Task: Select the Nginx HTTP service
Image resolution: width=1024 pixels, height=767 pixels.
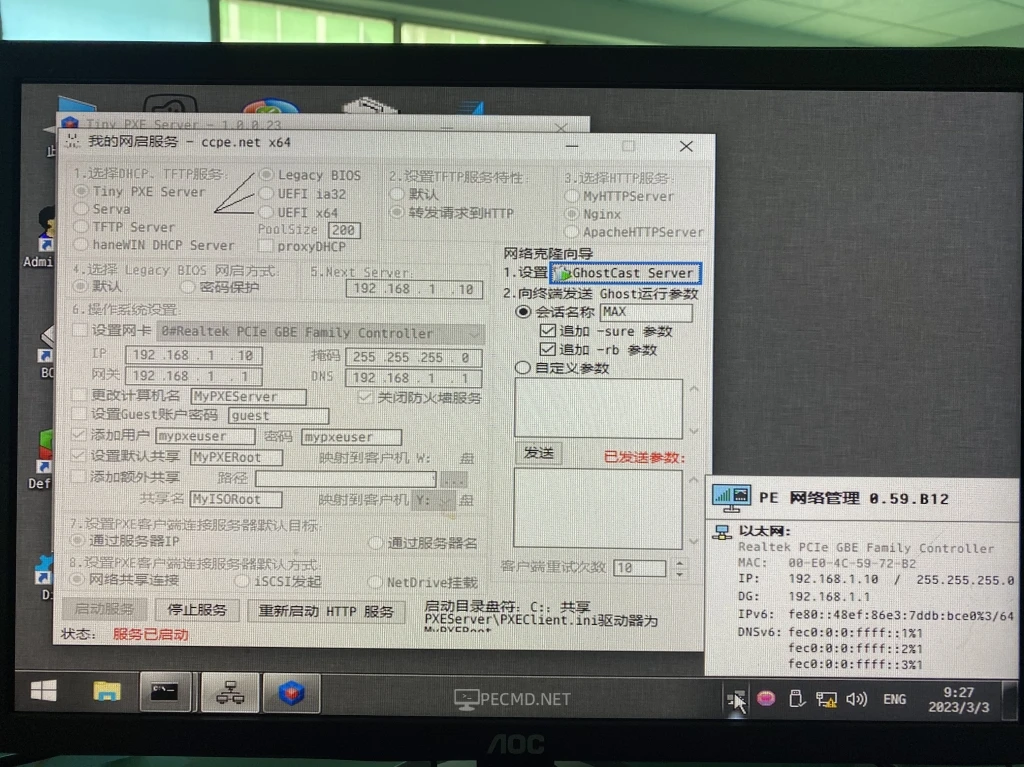Action: tap(571, 214)
